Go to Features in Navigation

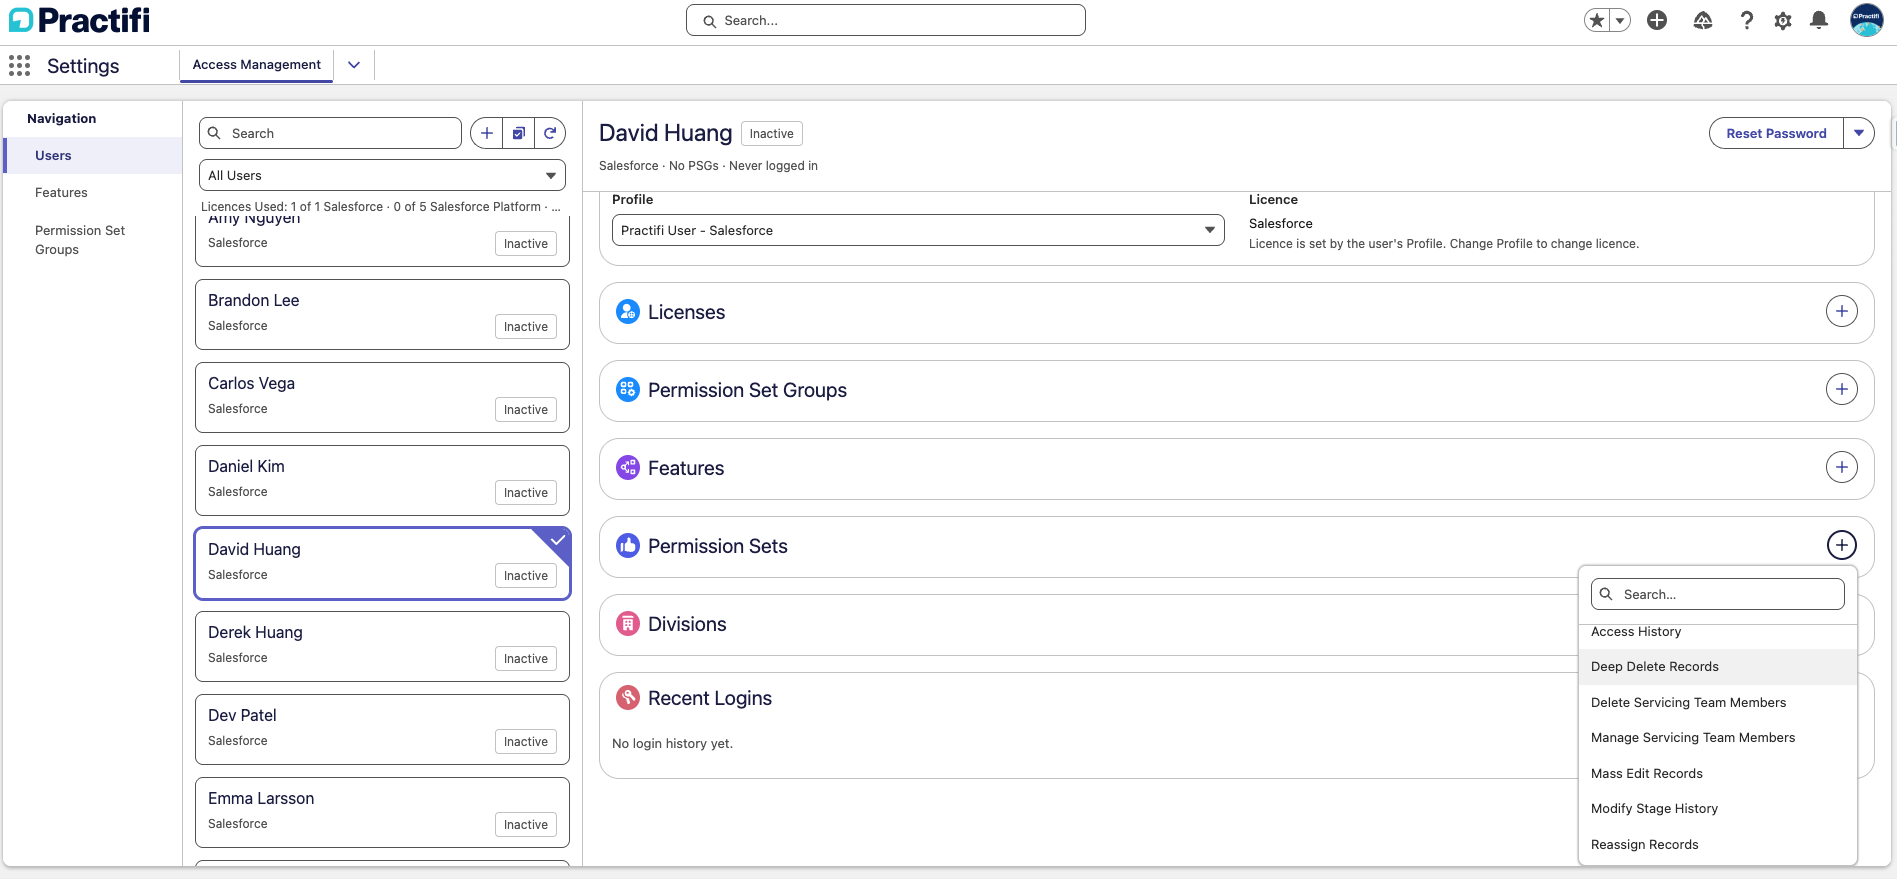[x=93, y=193]
